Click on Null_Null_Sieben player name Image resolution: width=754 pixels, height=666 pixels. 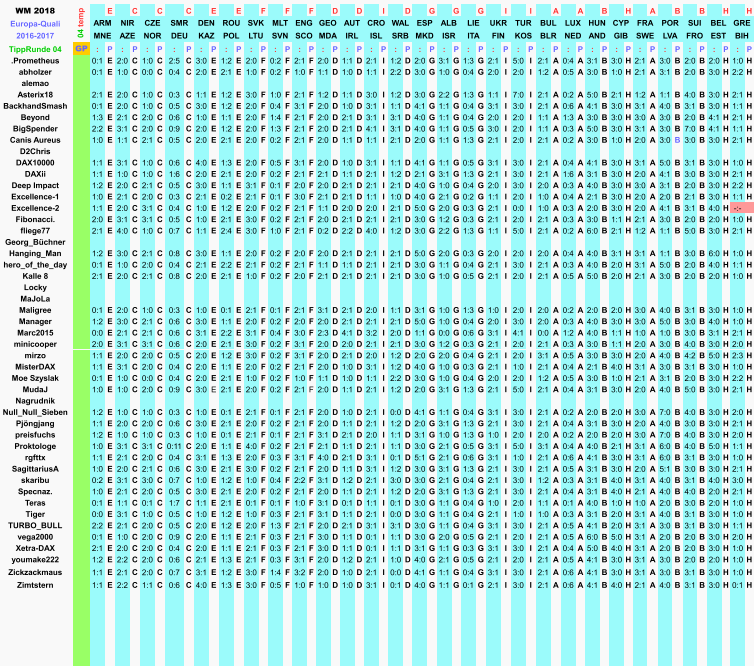tap(36, 412)
